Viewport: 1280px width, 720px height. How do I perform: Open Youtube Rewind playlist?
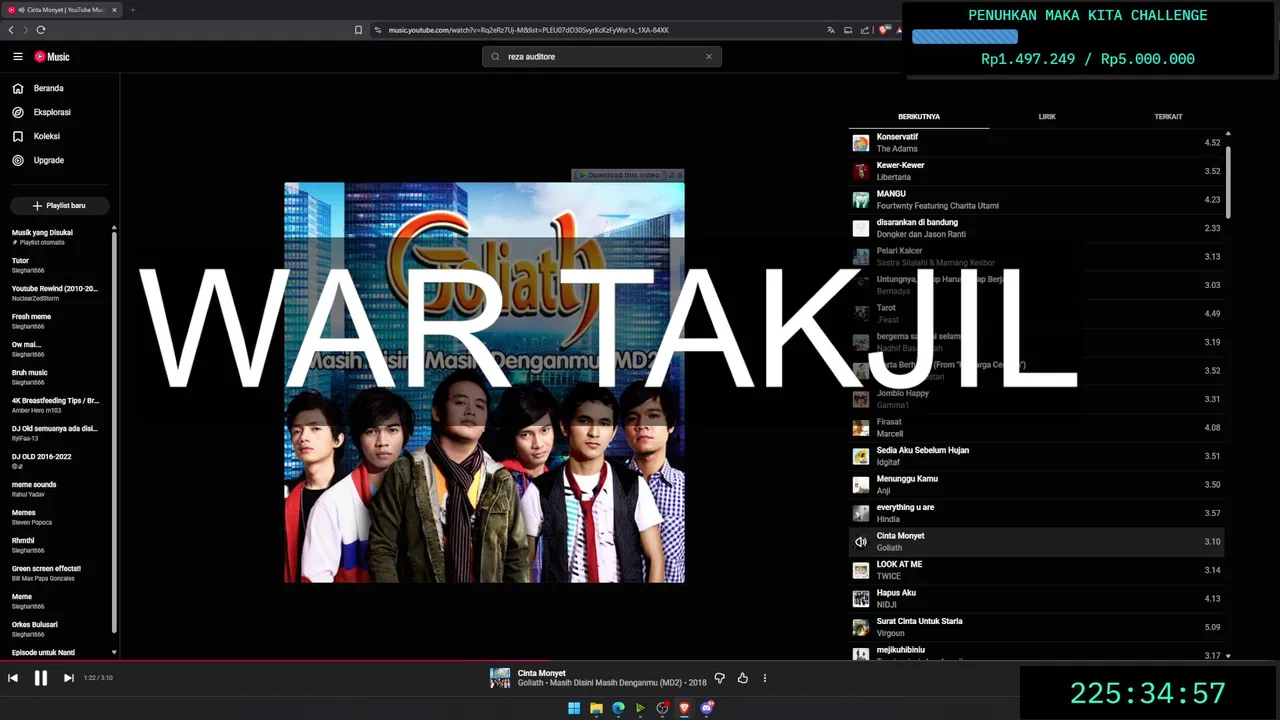coord(55,293)
